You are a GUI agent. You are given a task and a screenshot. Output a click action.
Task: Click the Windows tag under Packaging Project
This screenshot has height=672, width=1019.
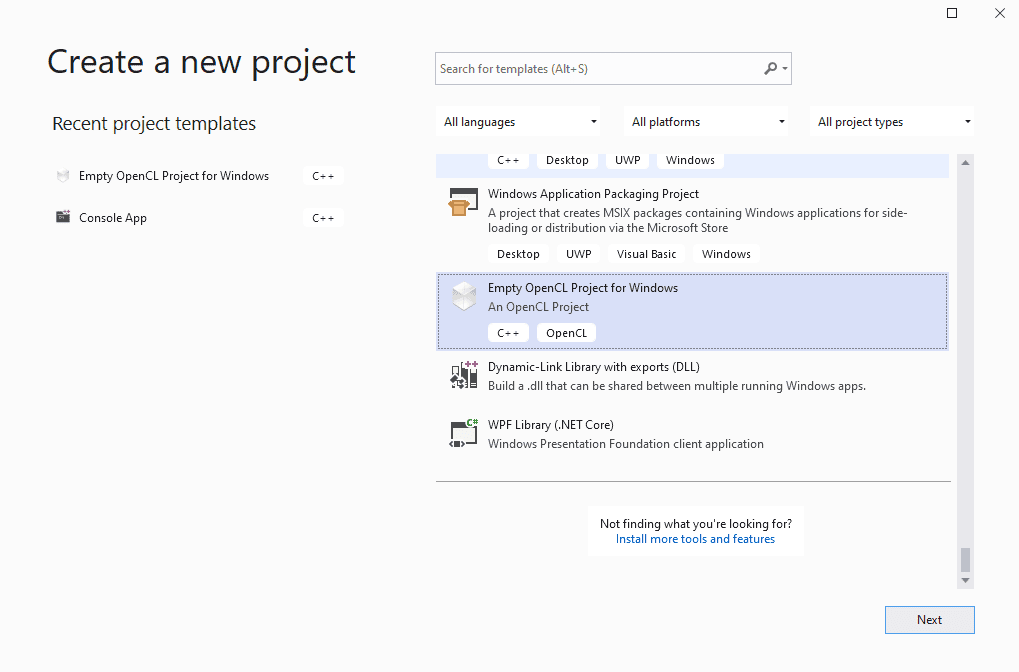tap(726, 254)
